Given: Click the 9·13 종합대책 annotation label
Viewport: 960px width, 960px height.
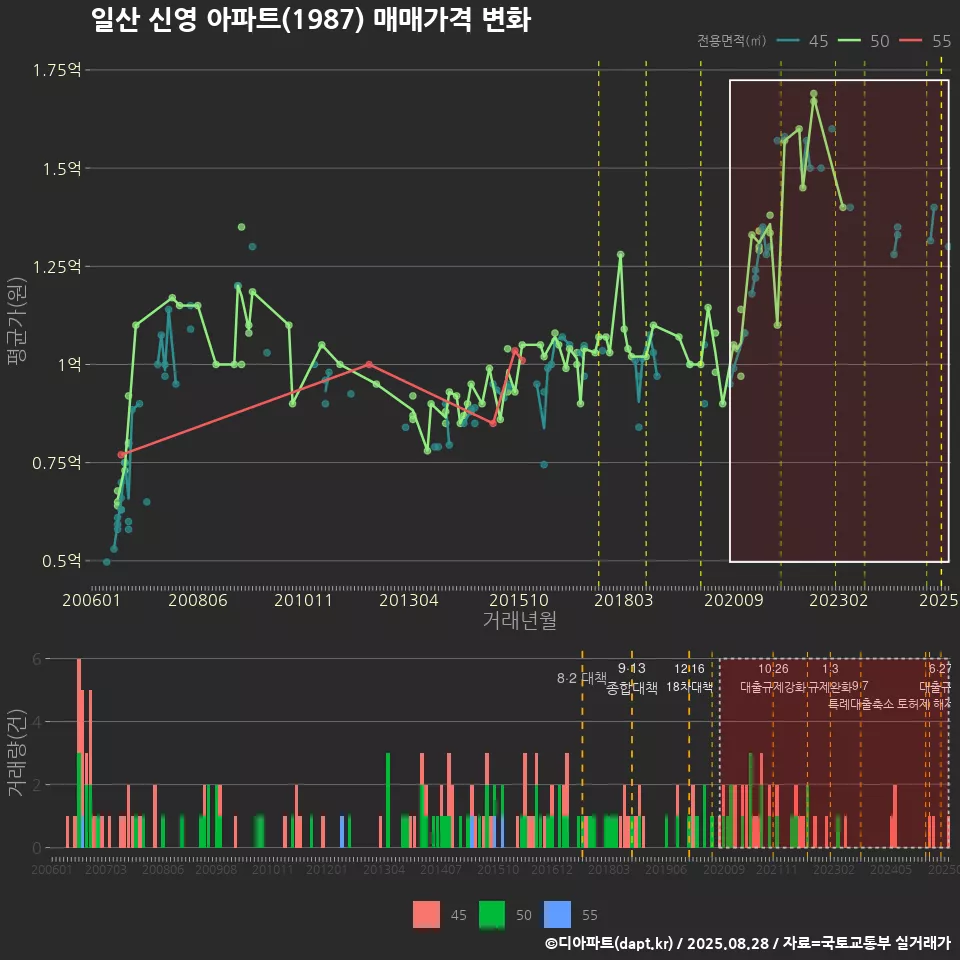Looking at the screenshot, I should pyautogui.click(x=632, y=678).
